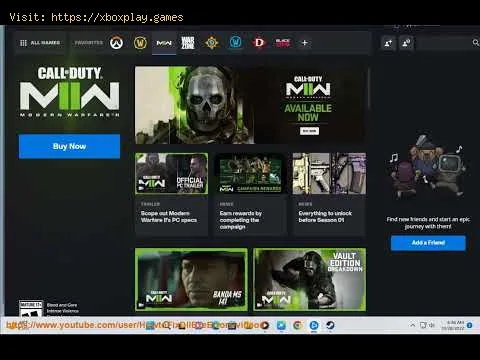Select the Modern Warfare II tab
Viewport: 480px width, 360px height.
(164, 43)
